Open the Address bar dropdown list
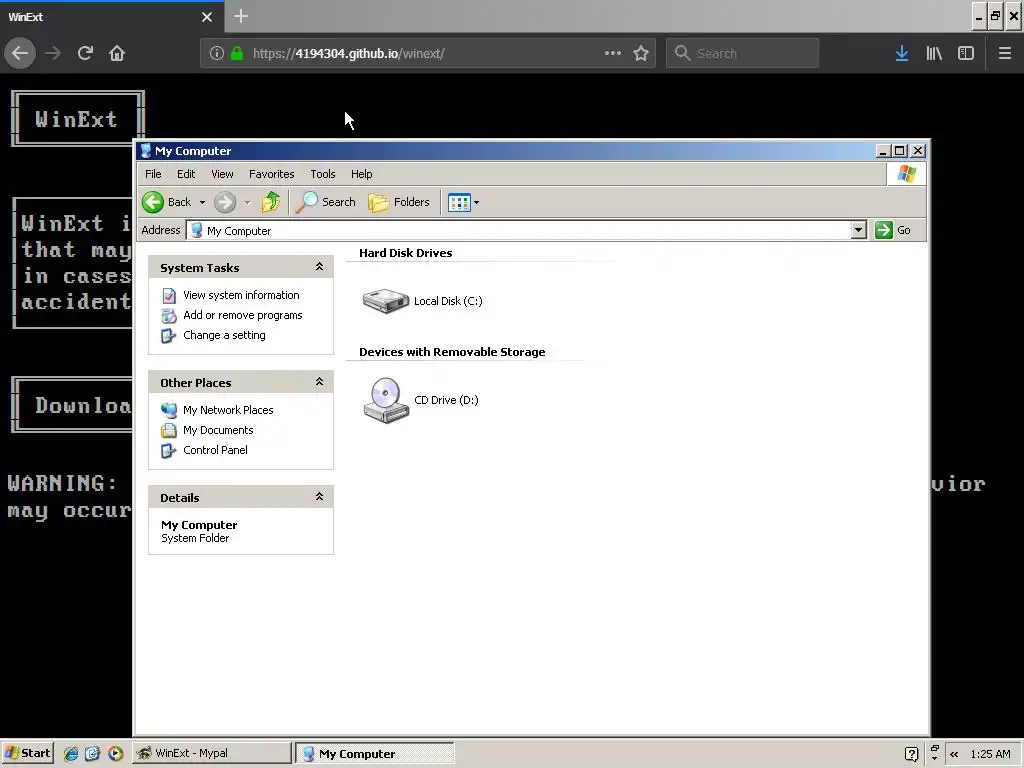Screen dimensions: 1024x768 (x=859, y=230)
